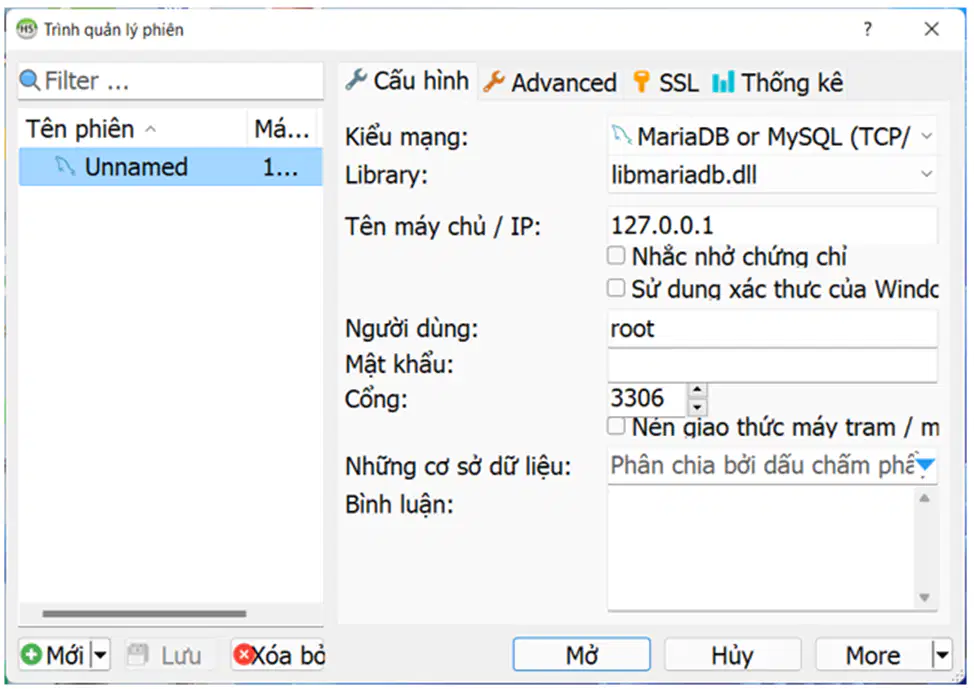Click the Má... column header
974x689 pixels.
283,129
